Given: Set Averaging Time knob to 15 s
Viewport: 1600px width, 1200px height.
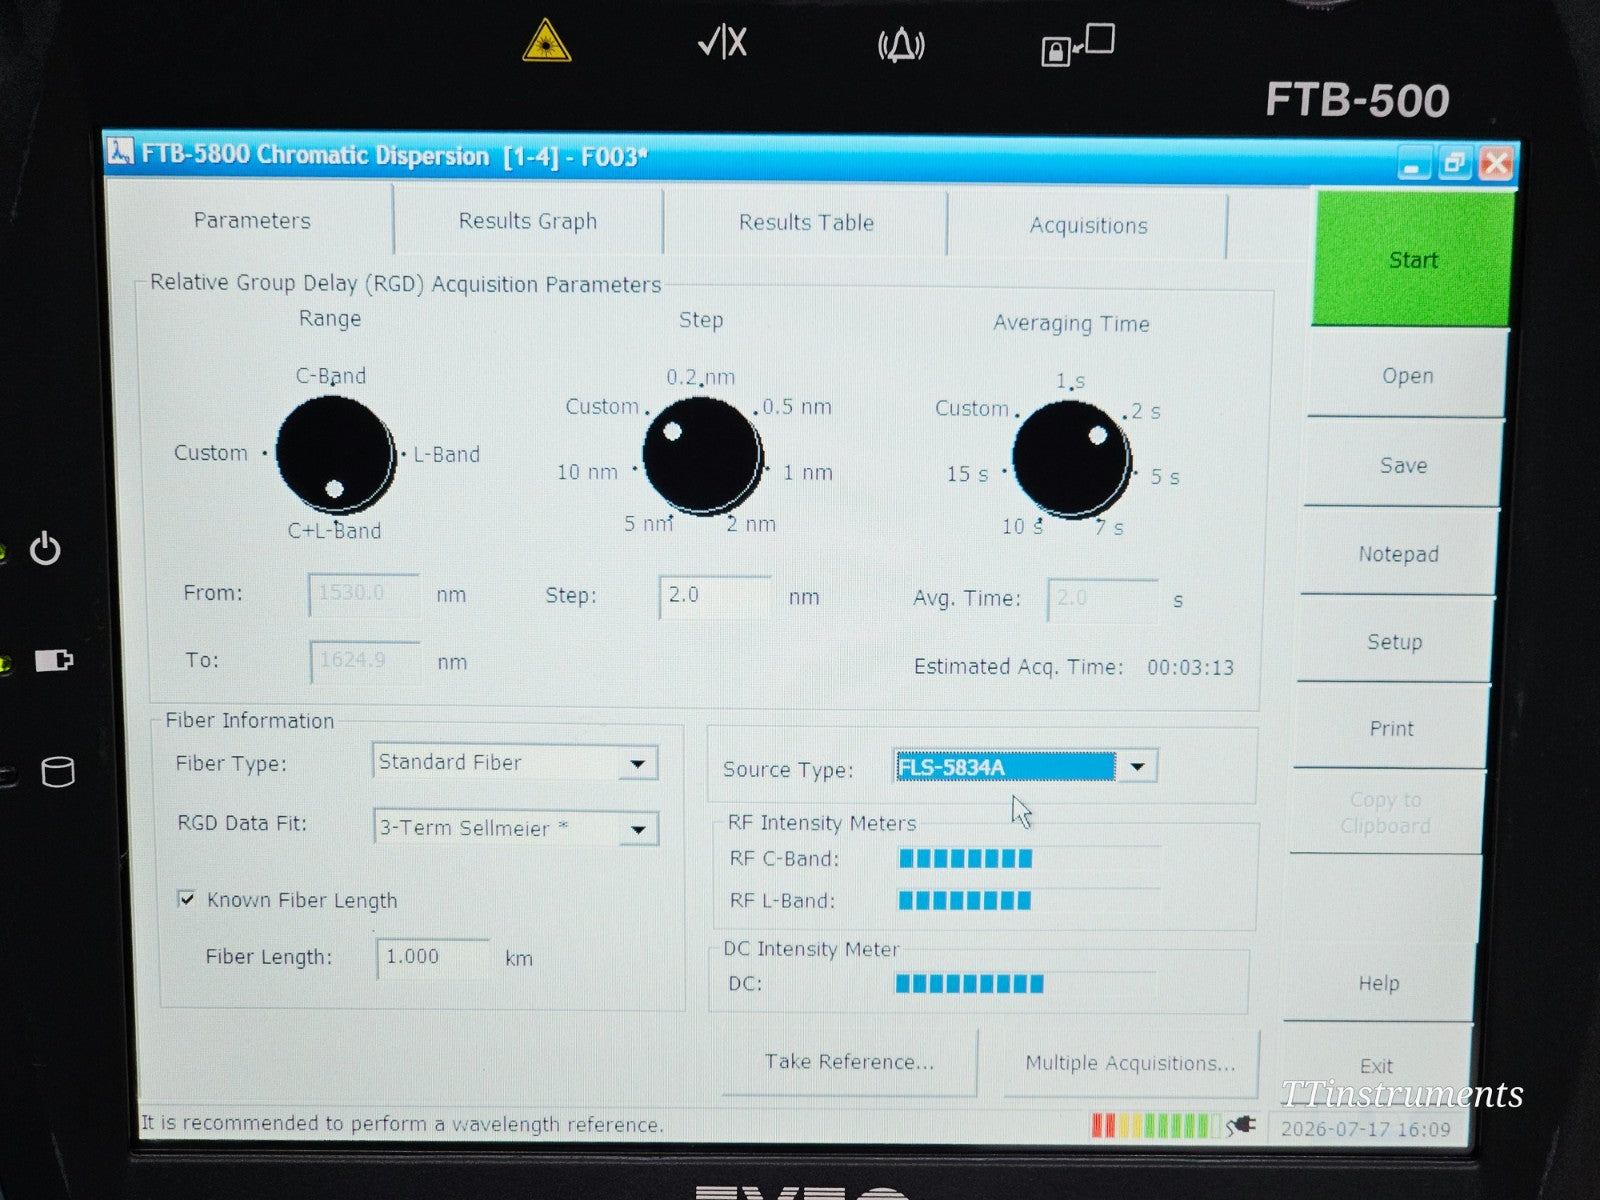Looking at the screenshot, I should point(967,474).
